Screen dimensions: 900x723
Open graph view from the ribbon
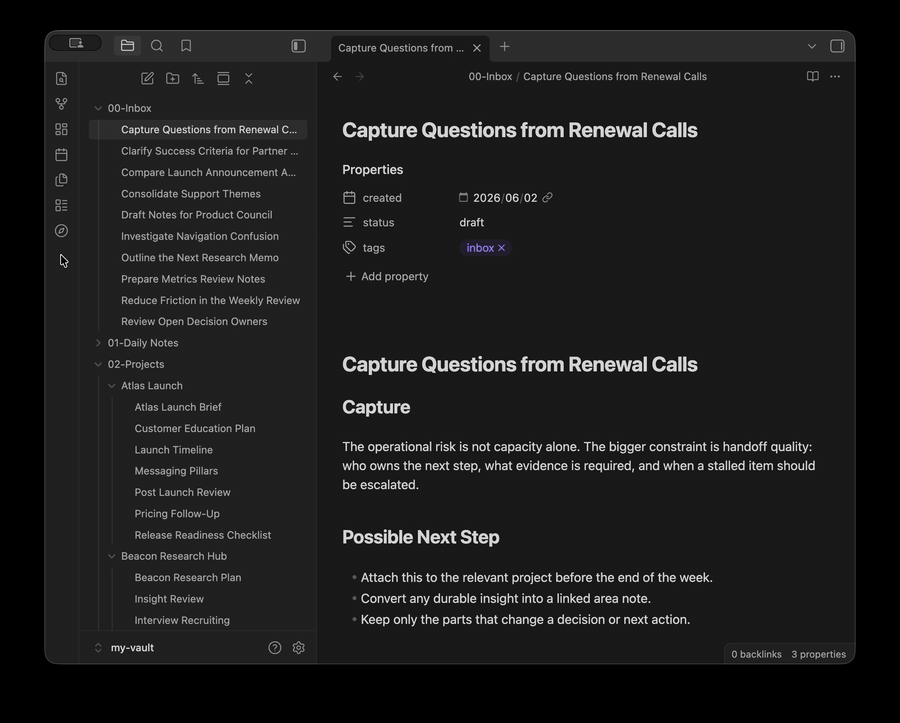coord(61,104)
